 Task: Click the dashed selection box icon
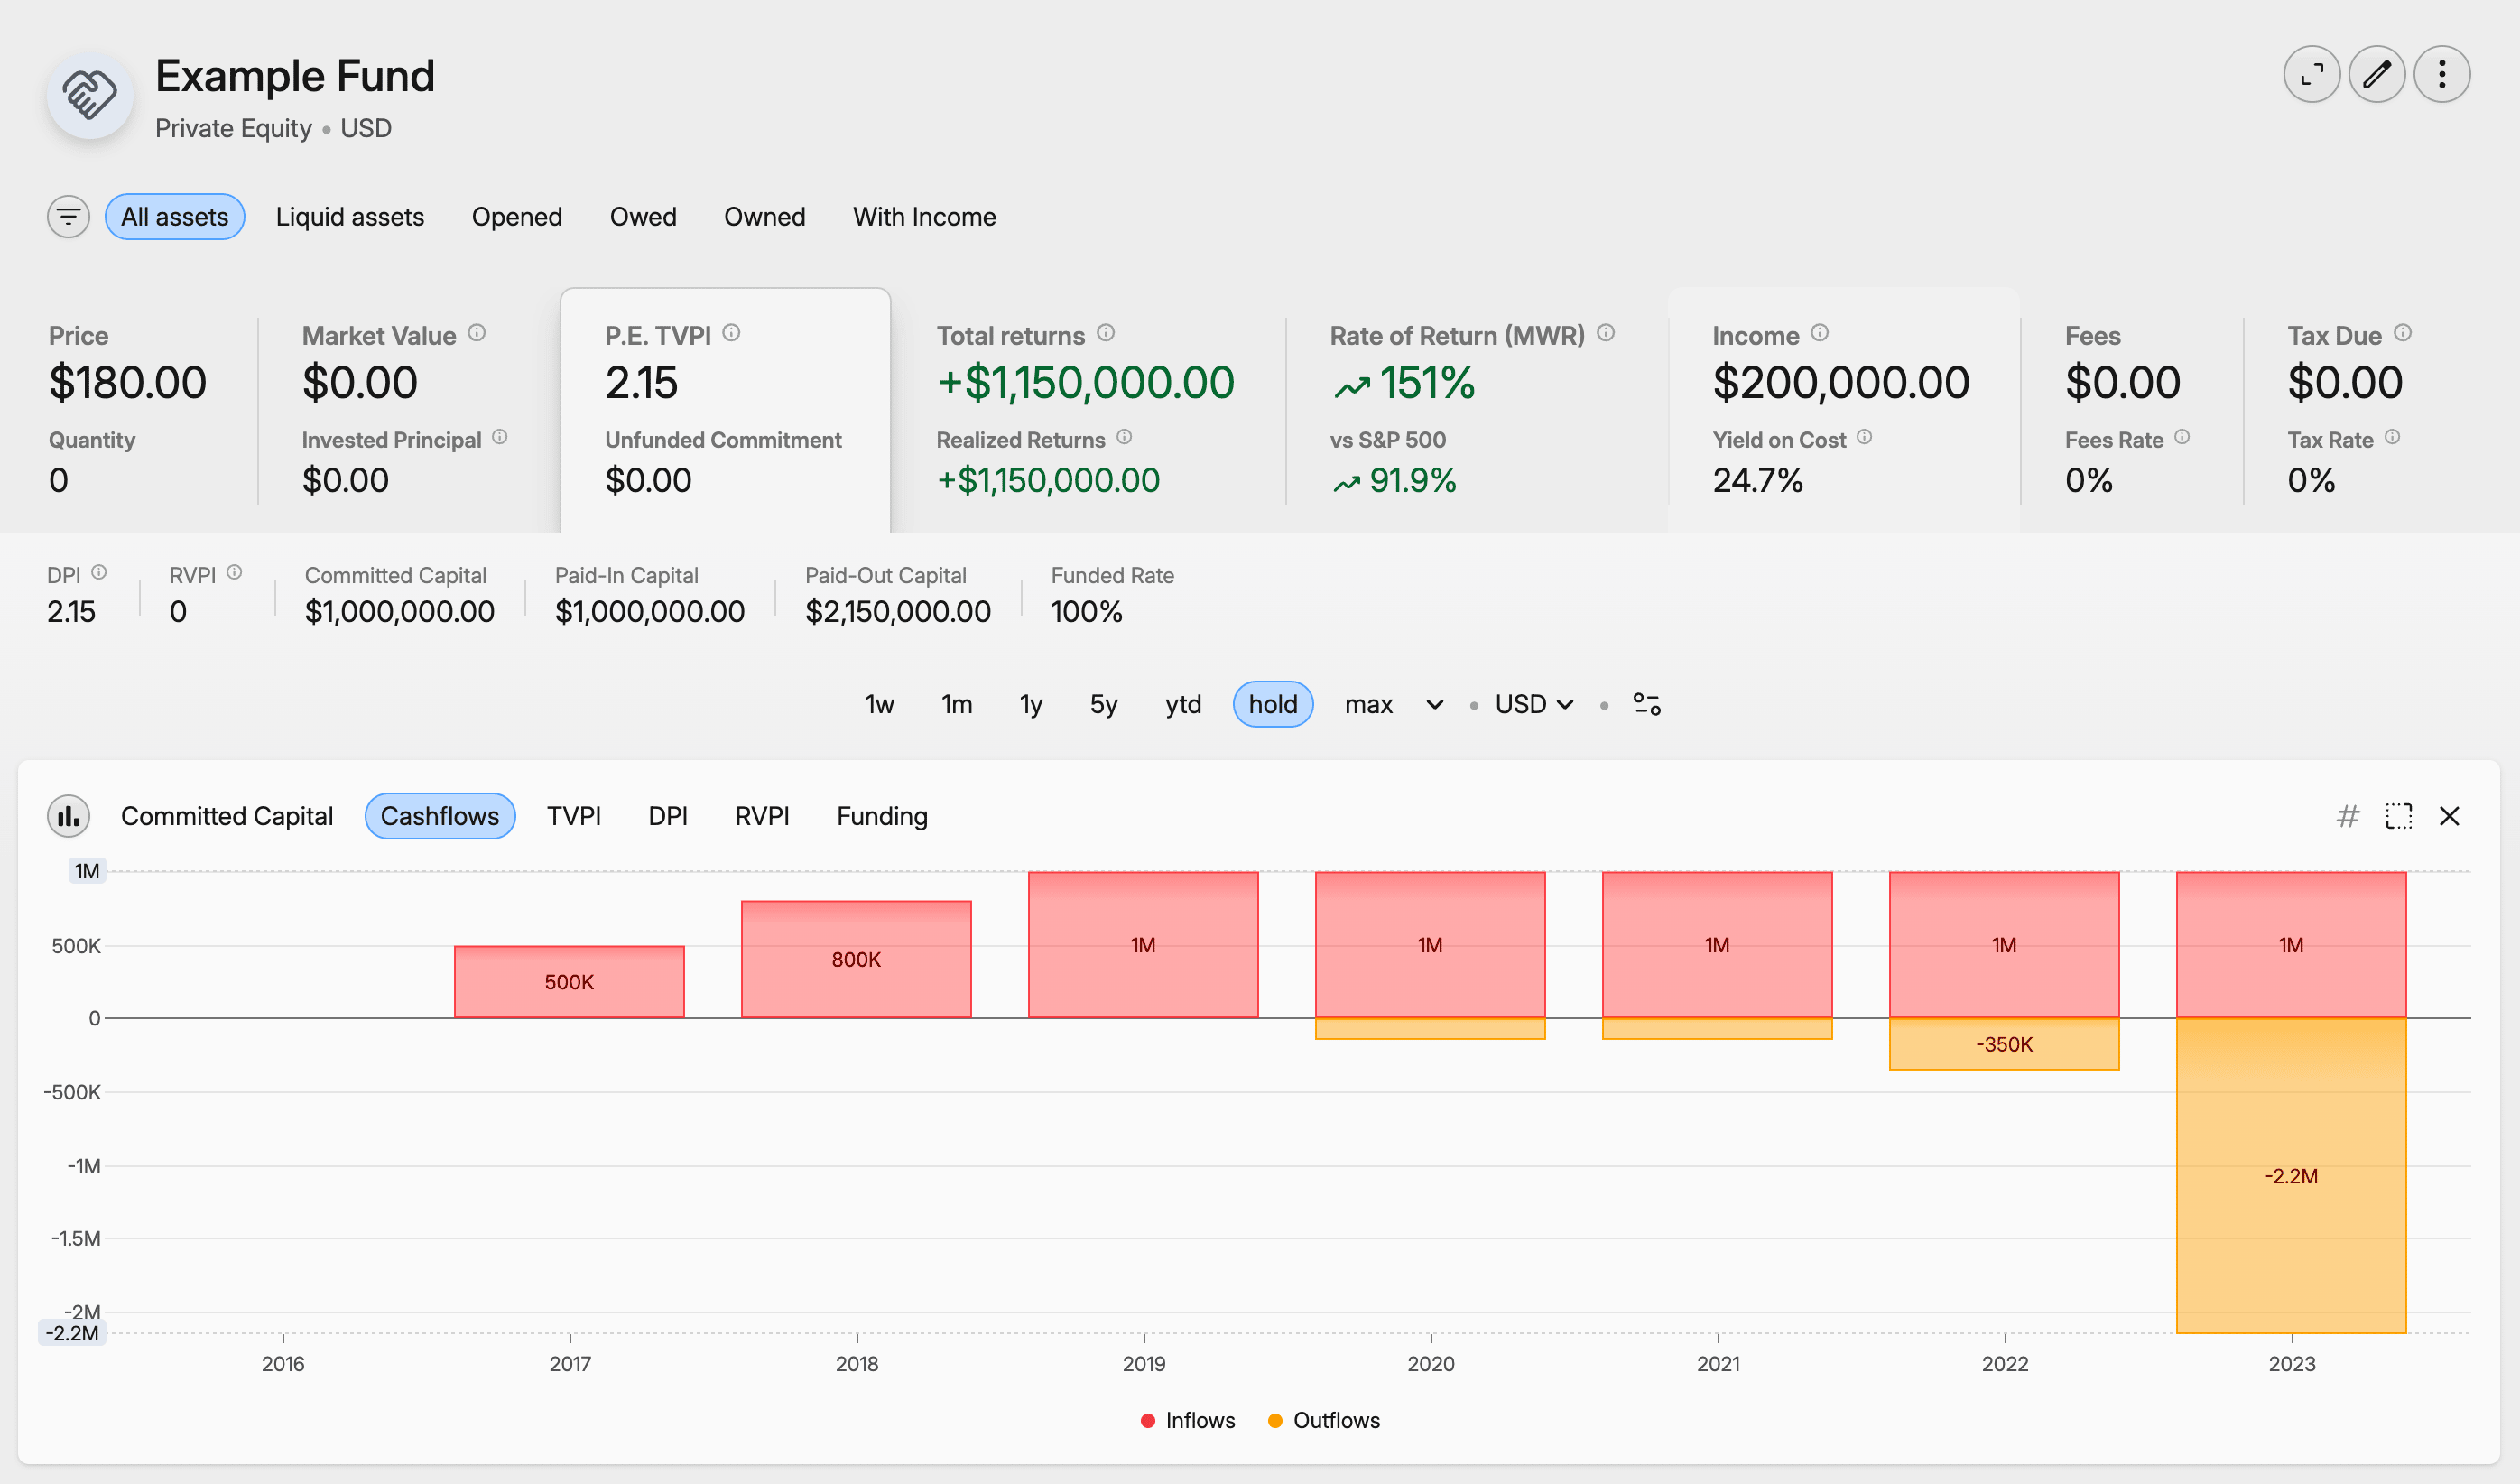[2398, 816]
